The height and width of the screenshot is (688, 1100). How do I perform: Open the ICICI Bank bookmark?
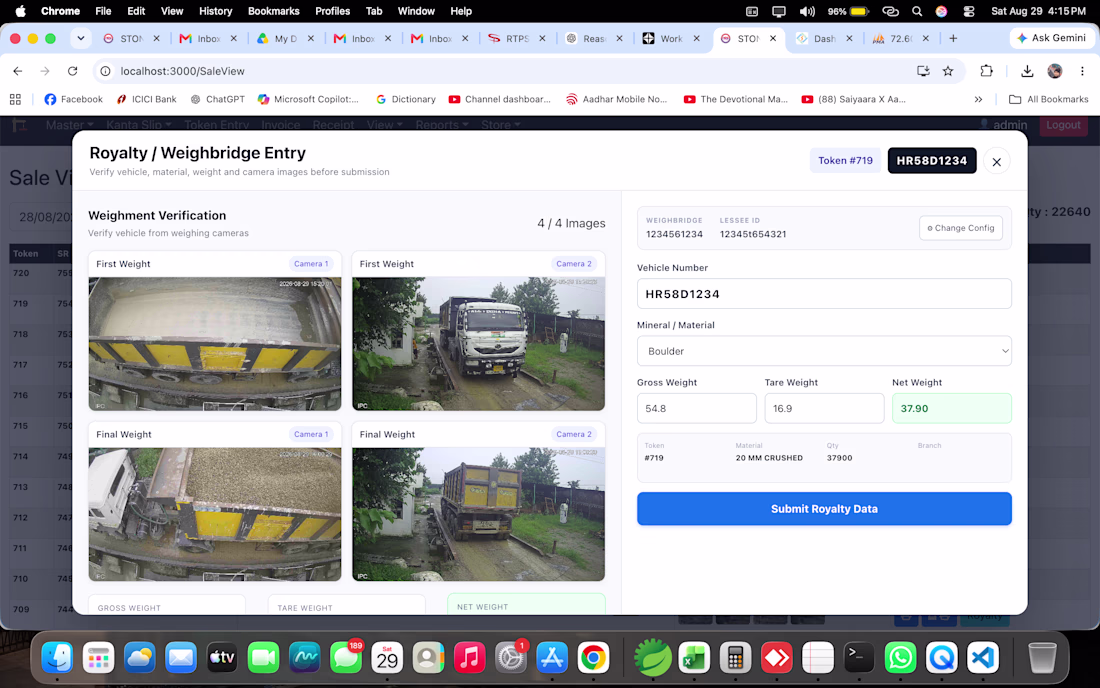tap(147, 100)
